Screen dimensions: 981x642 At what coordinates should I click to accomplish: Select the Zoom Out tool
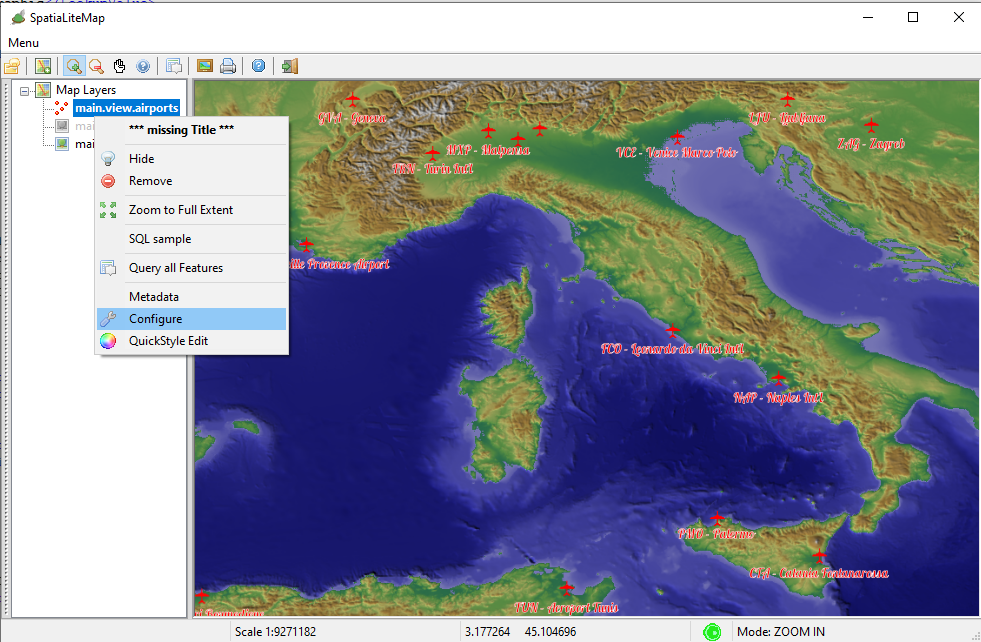point(96,66)
